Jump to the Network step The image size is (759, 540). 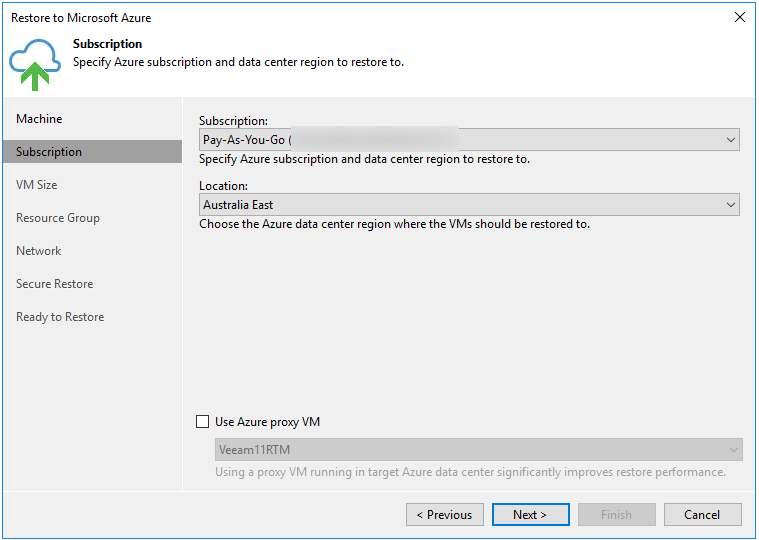pyautogui.click(x=39, y=251)
